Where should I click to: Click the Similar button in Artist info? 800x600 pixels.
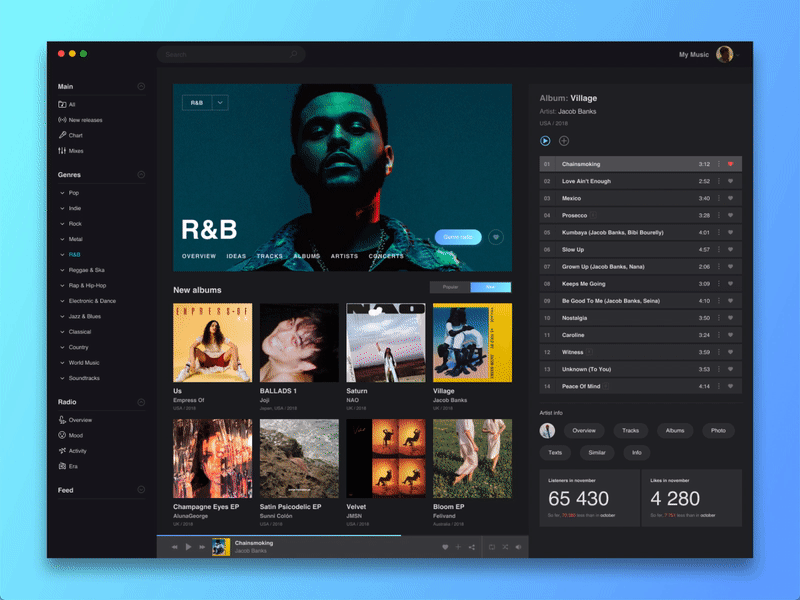[598, 452]
